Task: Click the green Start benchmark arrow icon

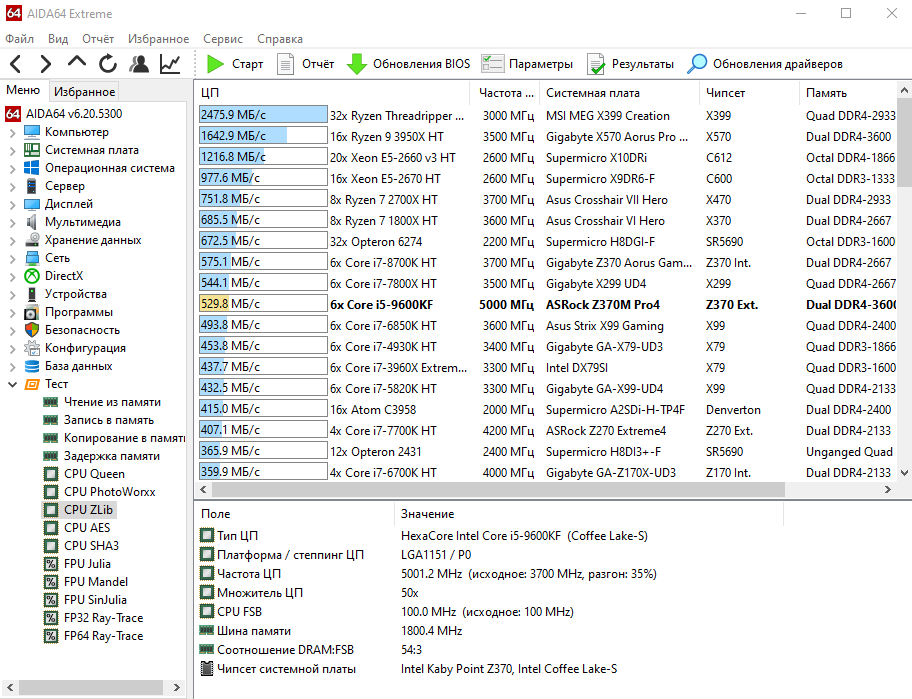Action: click(215, 64)
